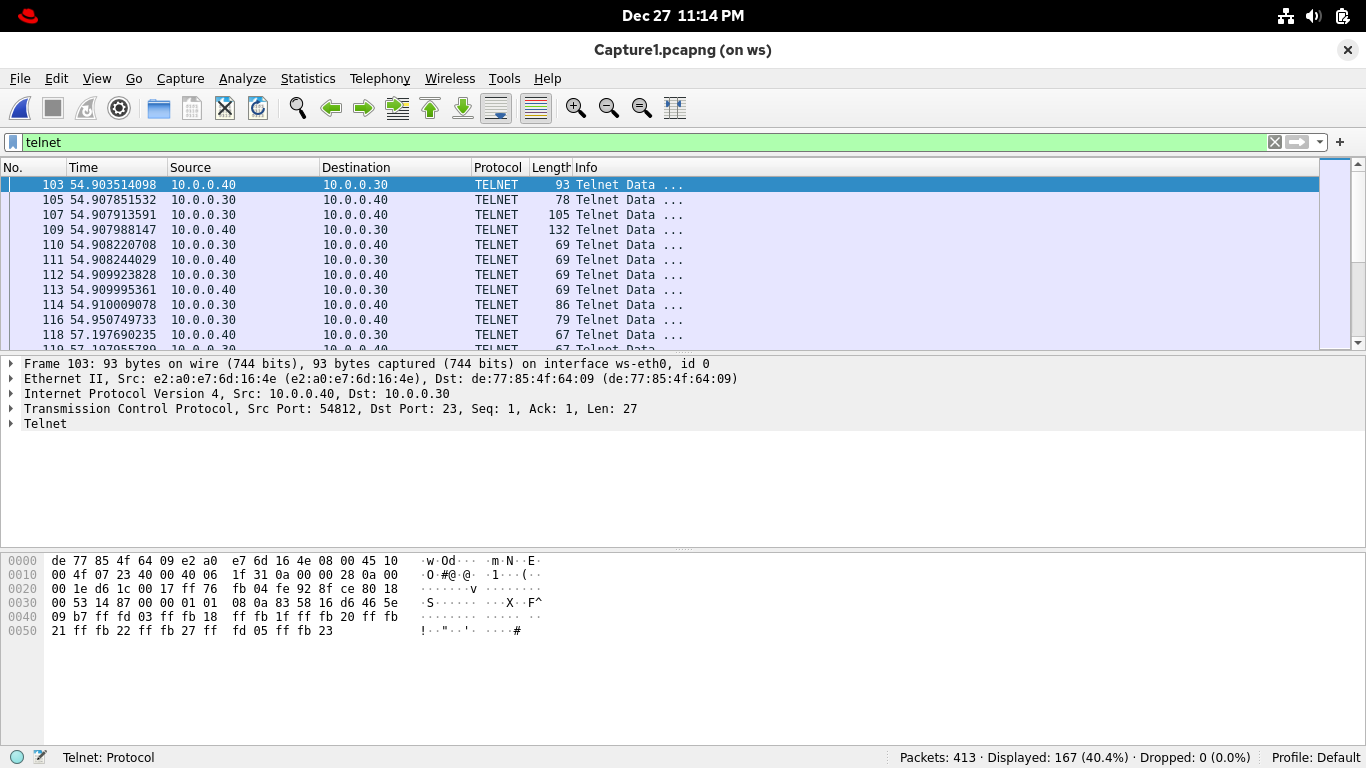Open the Statistics menu
This screenshot has height=768, width=1366.
point(308,79)
